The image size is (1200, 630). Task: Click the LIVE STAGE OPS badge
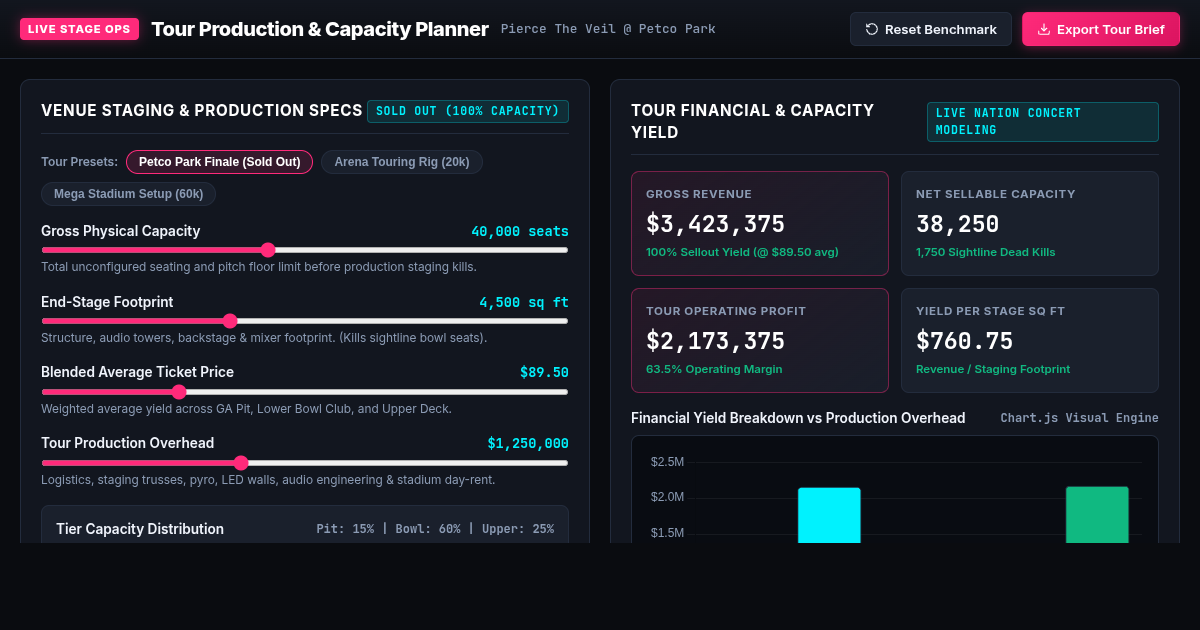(x=79, y=29)
